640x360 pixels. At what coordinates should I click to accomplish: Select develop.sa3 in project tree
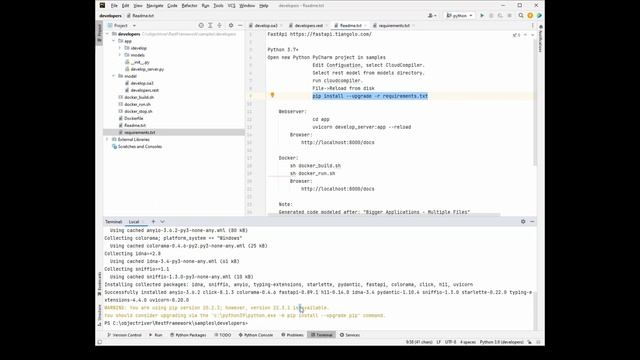pyautogui.click(x=142, y=83)
